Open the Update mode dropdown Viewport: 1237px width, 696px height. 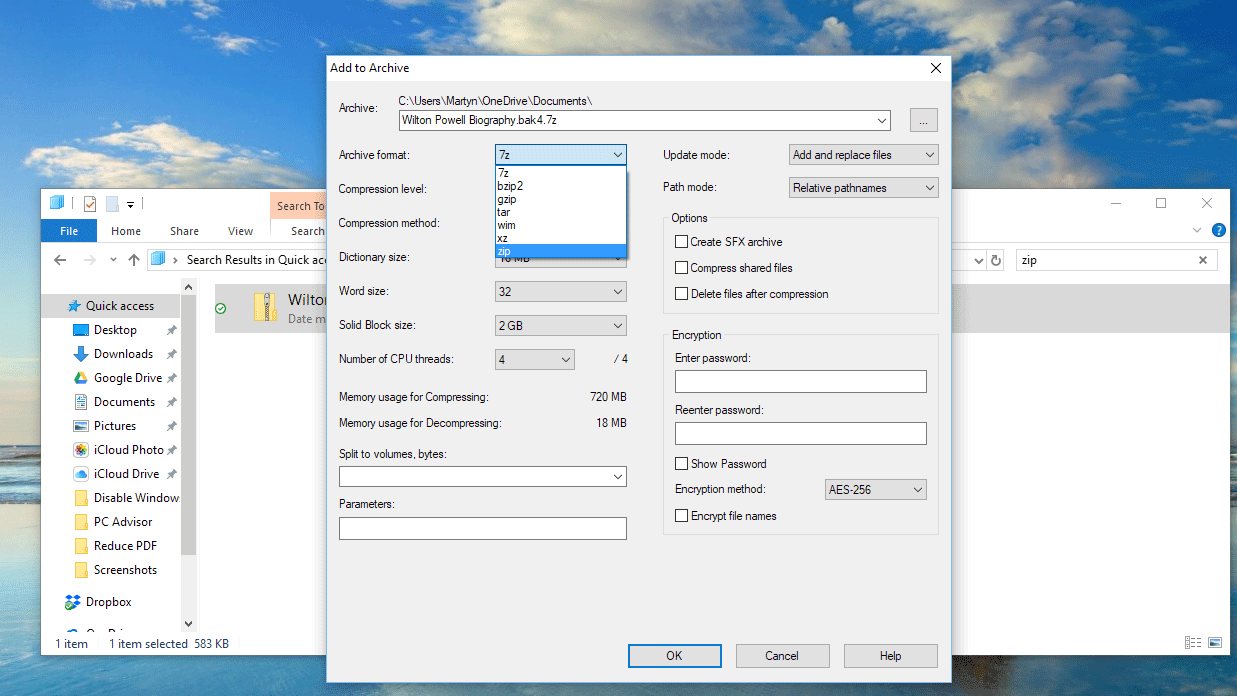pyautogui.click(x=862, y=154)
